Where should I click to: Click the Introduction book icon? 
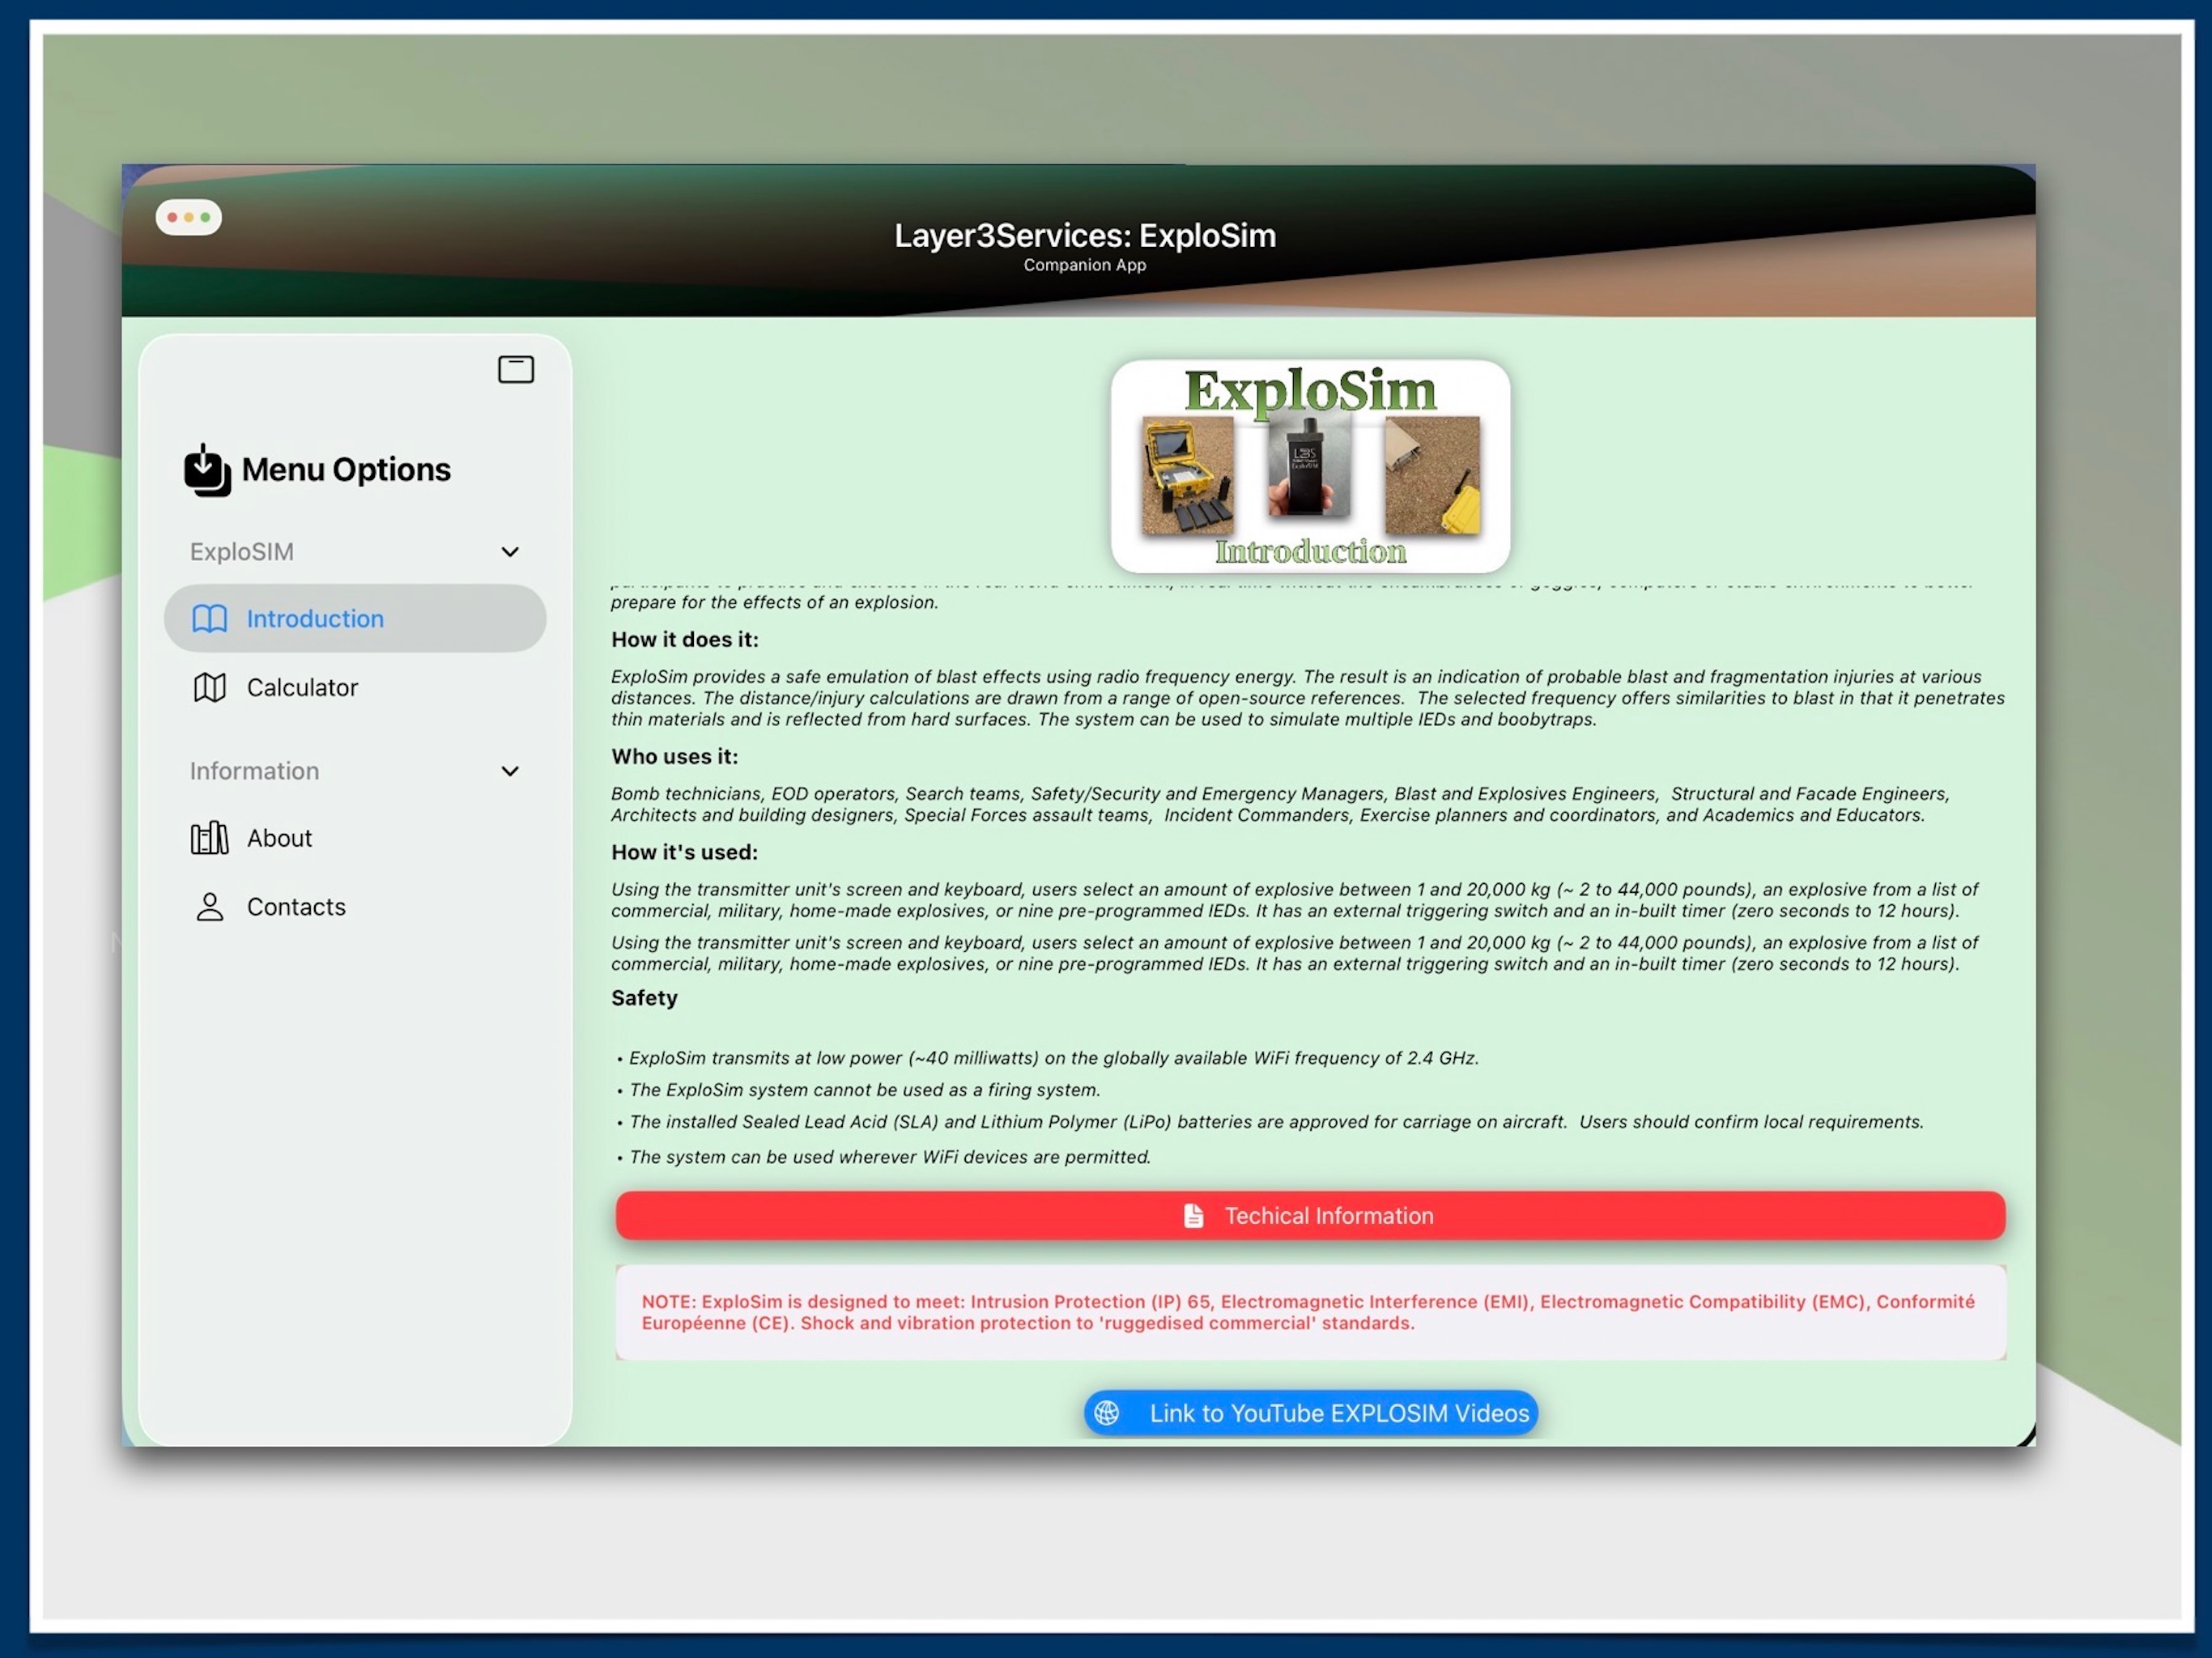210,618
